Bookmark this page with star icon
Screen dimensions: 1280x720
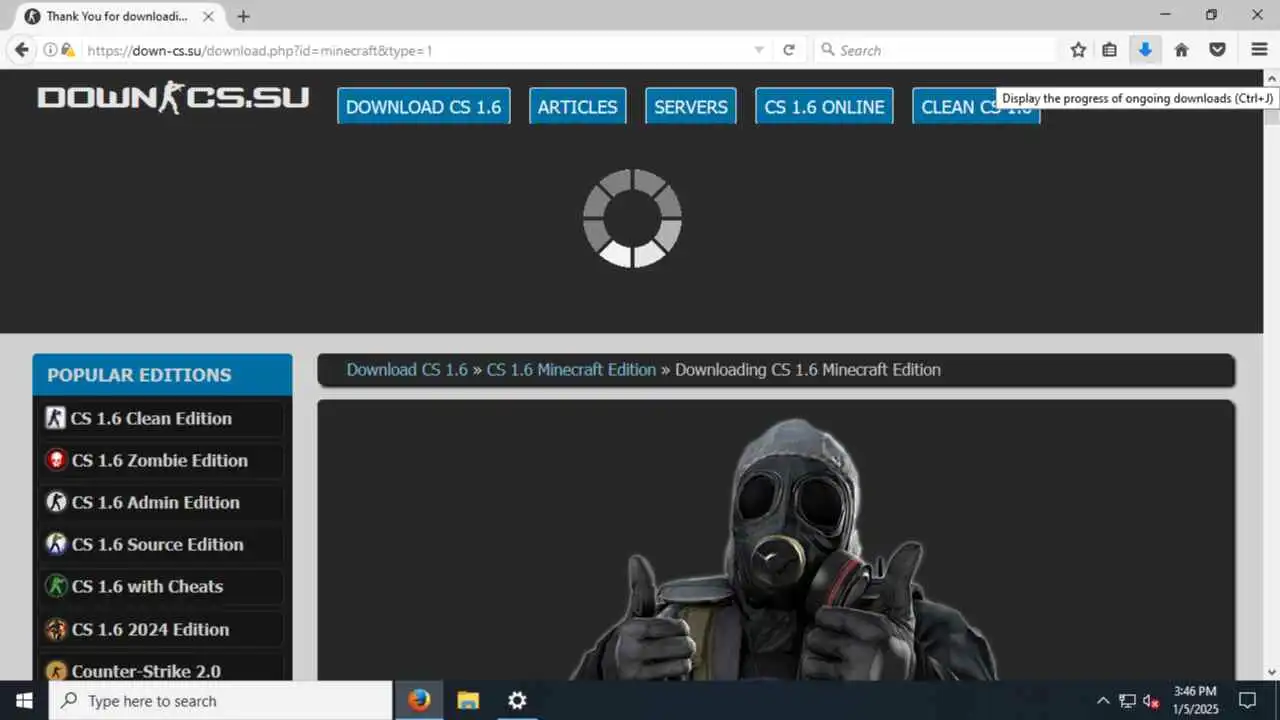click(x=1078, y=50)
